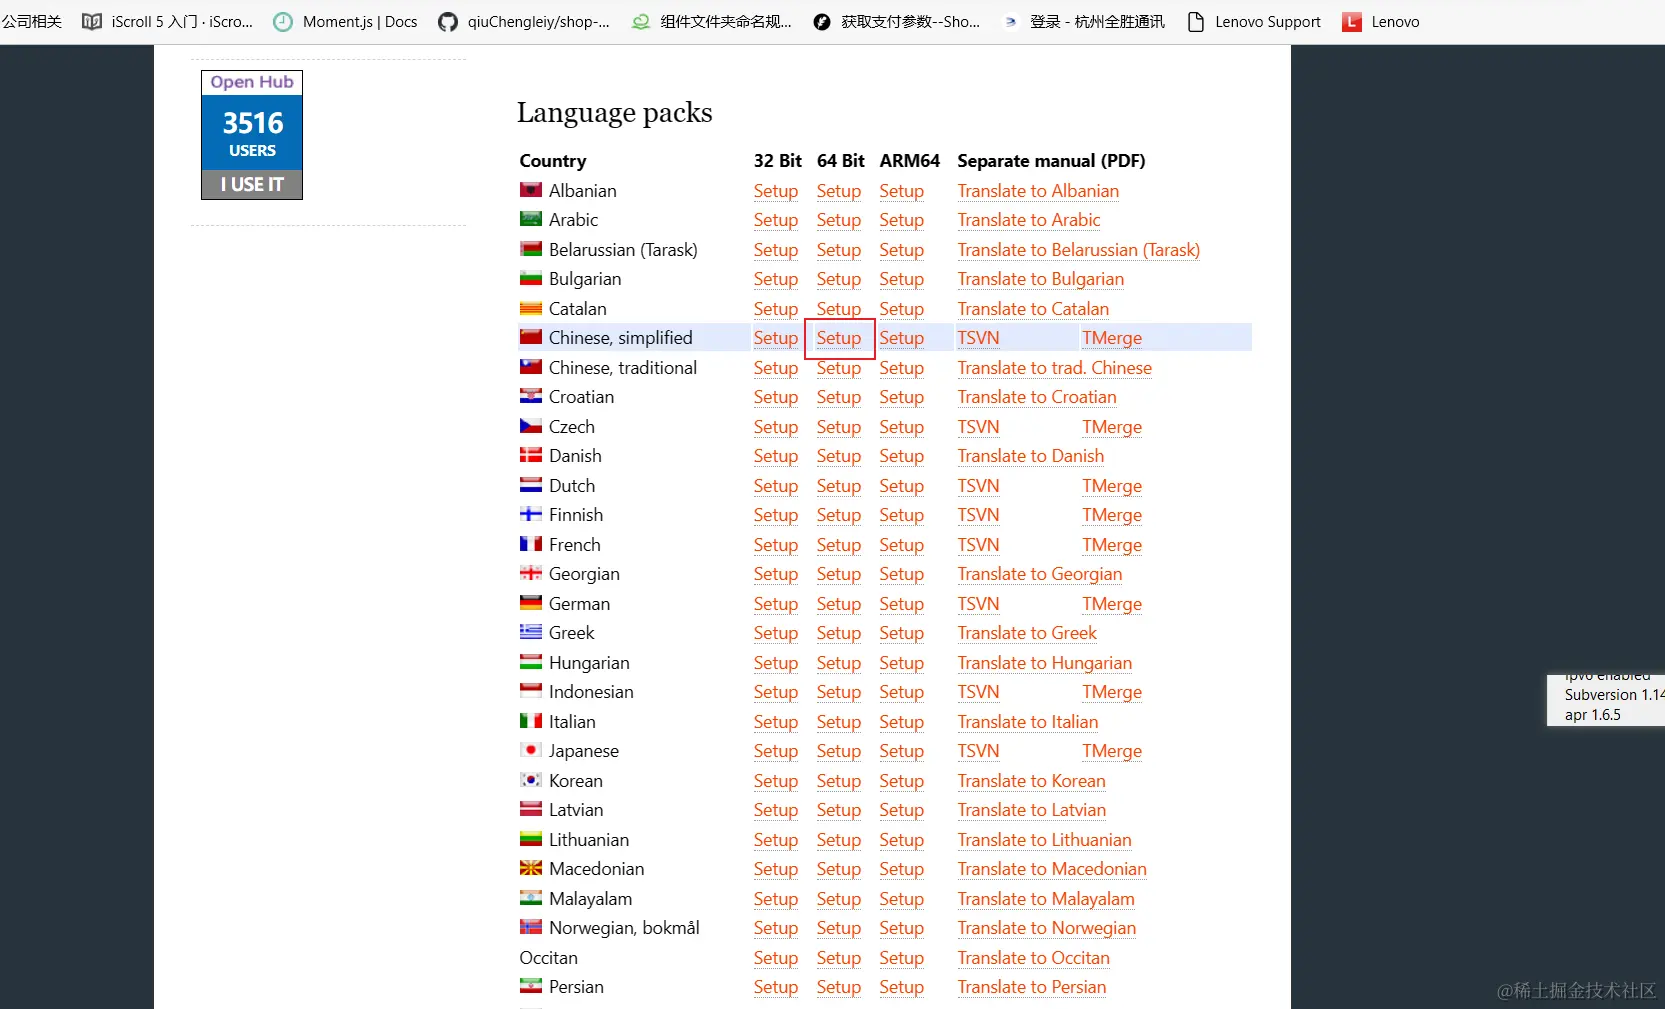Download Chinese simplified ARM64 Setup

point(902,338)
